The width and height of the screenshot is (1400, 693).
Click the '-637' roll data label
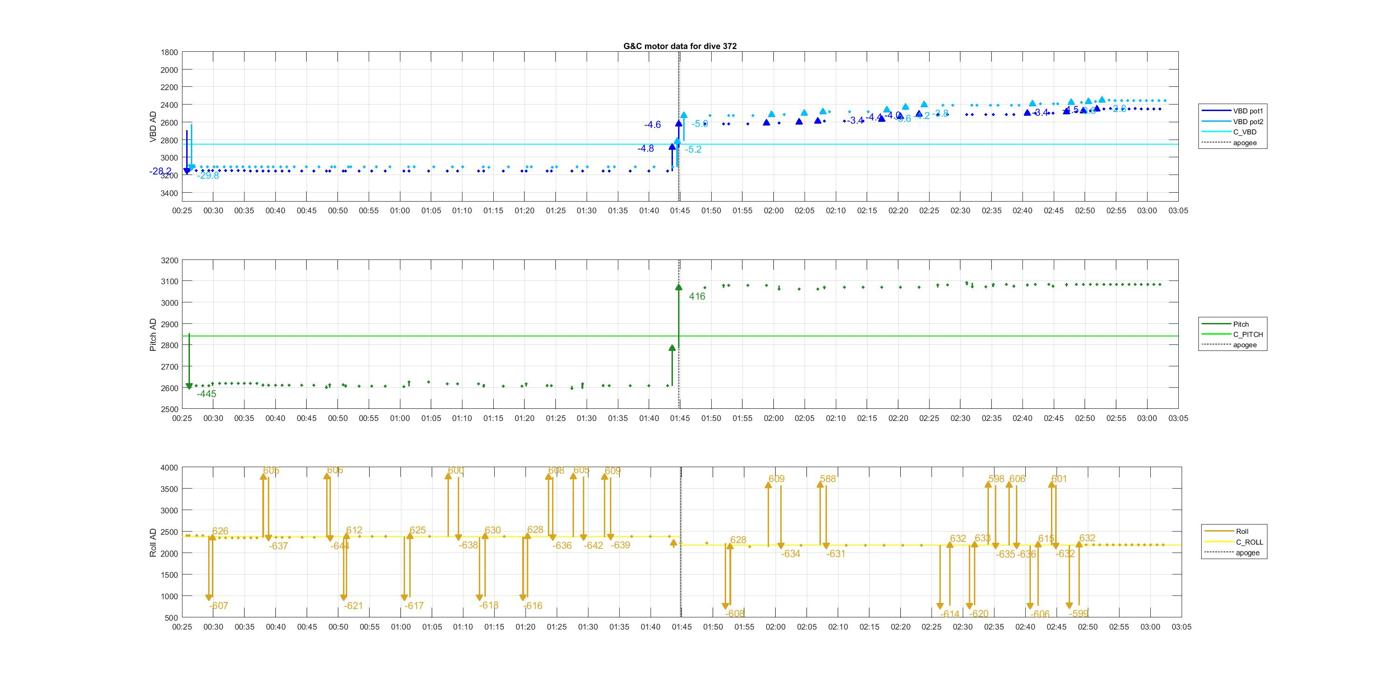[x=279, y=546]
